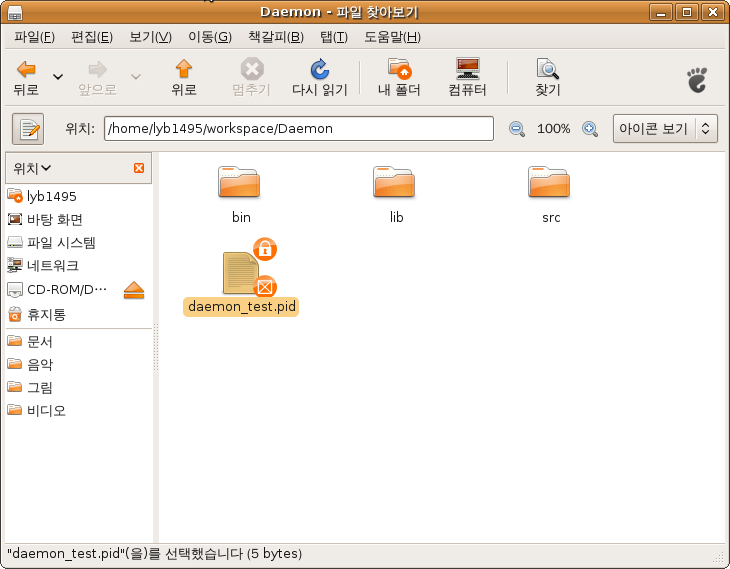
Task: Close the side pane with the X
Action: (x=139, y=168)
